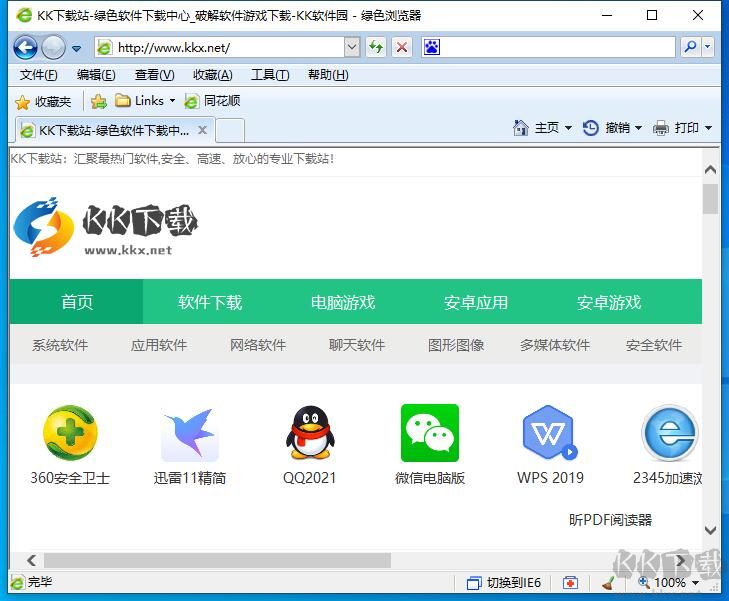Expand the 主页 dropdown arrow

[568, 128]
